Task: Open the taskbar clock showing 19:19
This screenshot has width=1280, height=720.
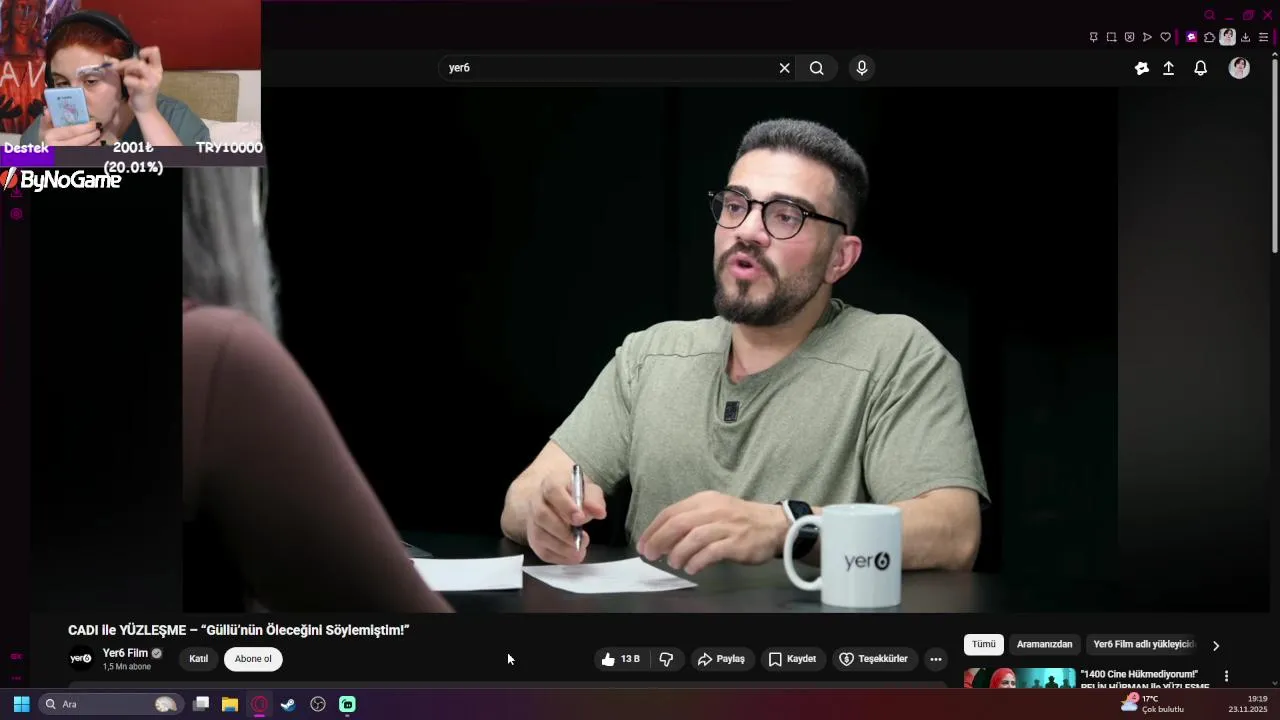Action: pyautogui.click(x=1248, y=704)
